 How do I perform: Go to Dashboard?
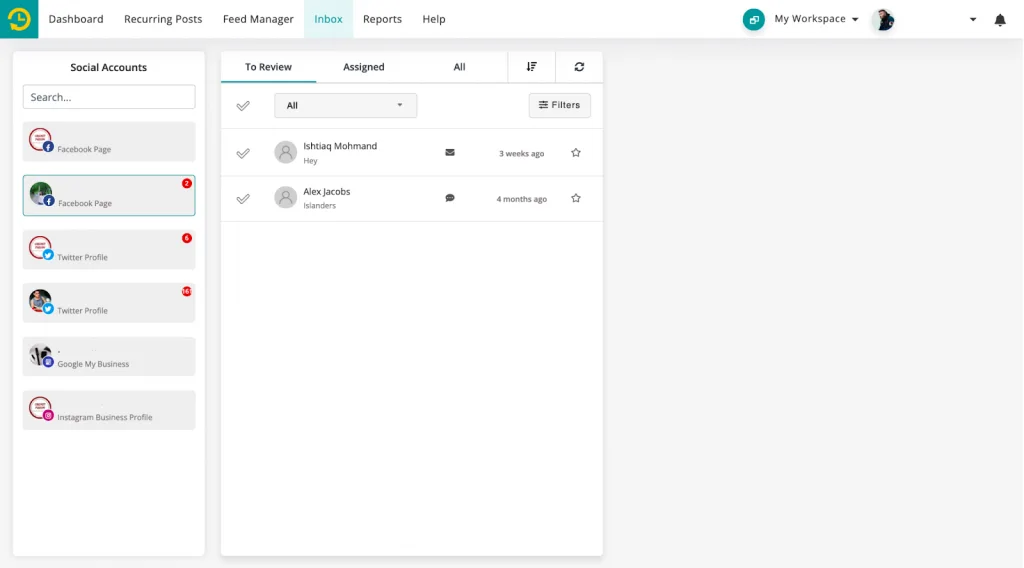(x=76, y=19)
